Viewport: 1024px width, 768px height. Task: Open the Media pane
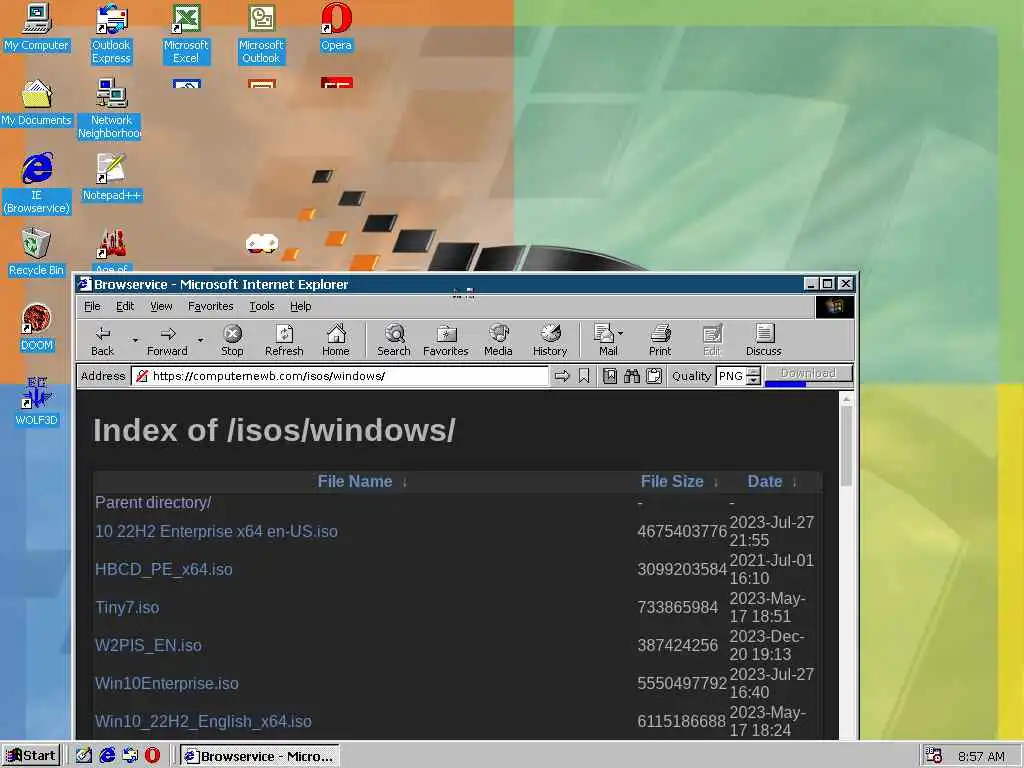(x=498, y=340)
